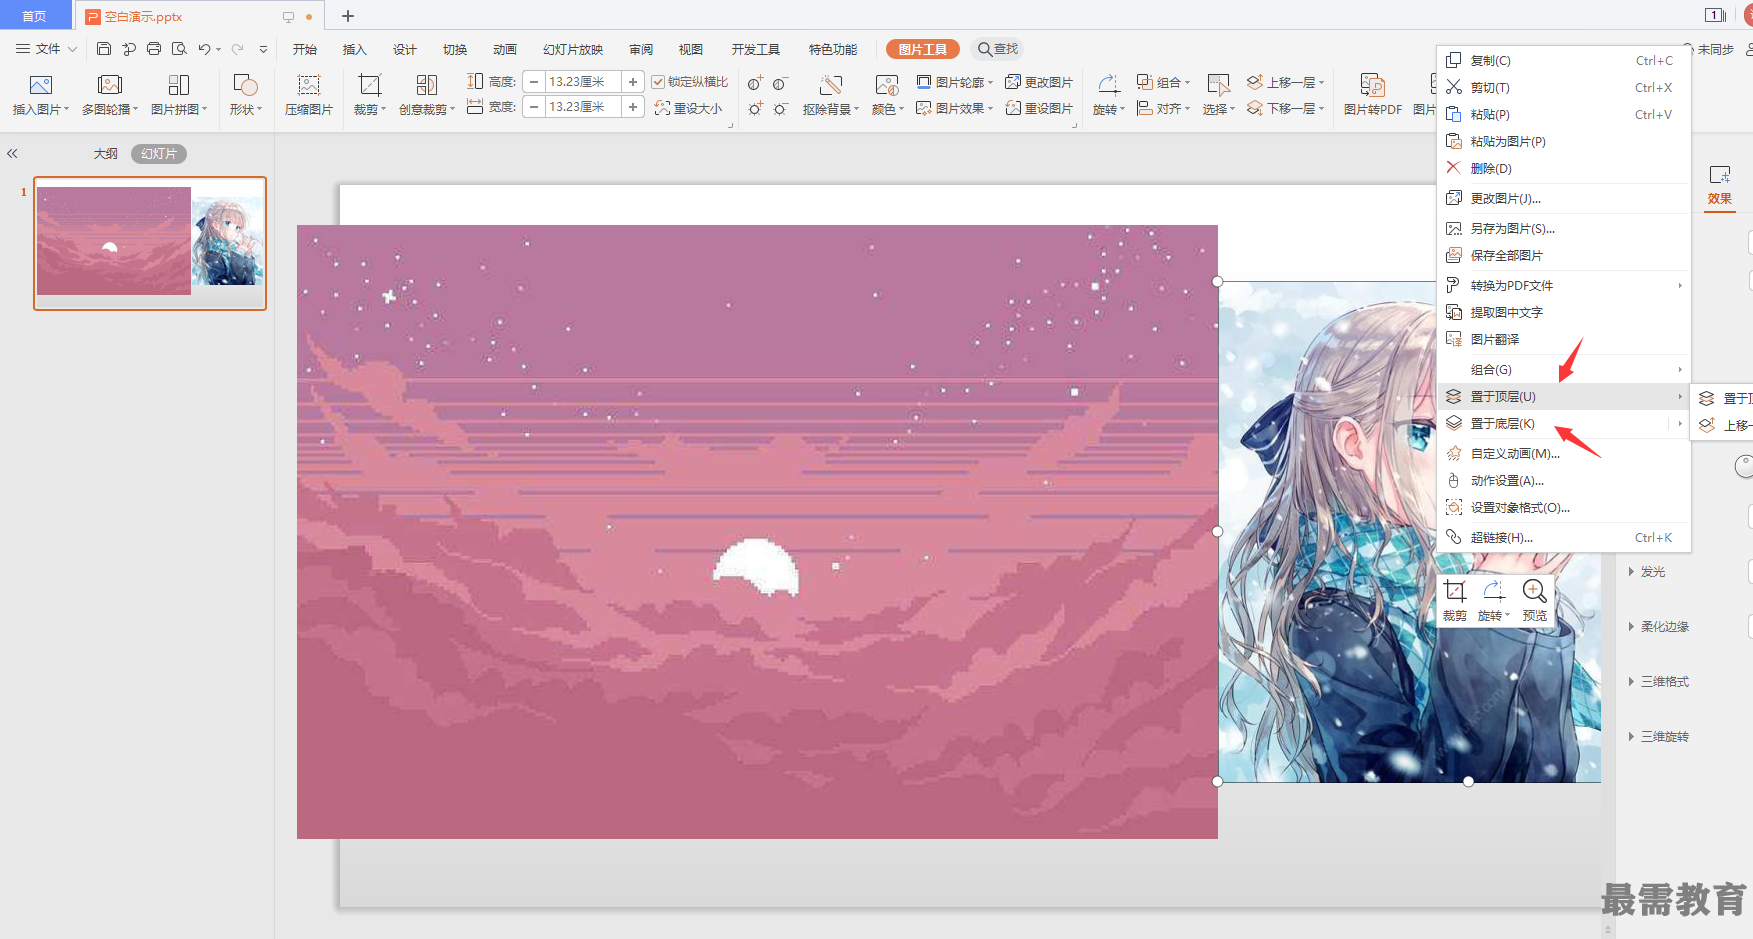
Task: Expand the 3D Rotation (三维旋转) section
Action: [1659, 737]
